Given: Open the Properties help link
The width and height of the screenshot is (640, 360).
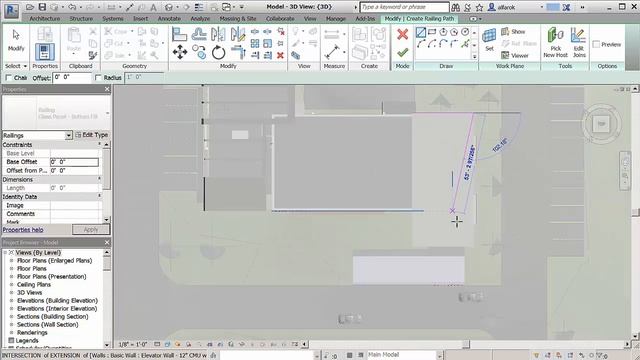Looking at the screenshot, I should point(23,230).
